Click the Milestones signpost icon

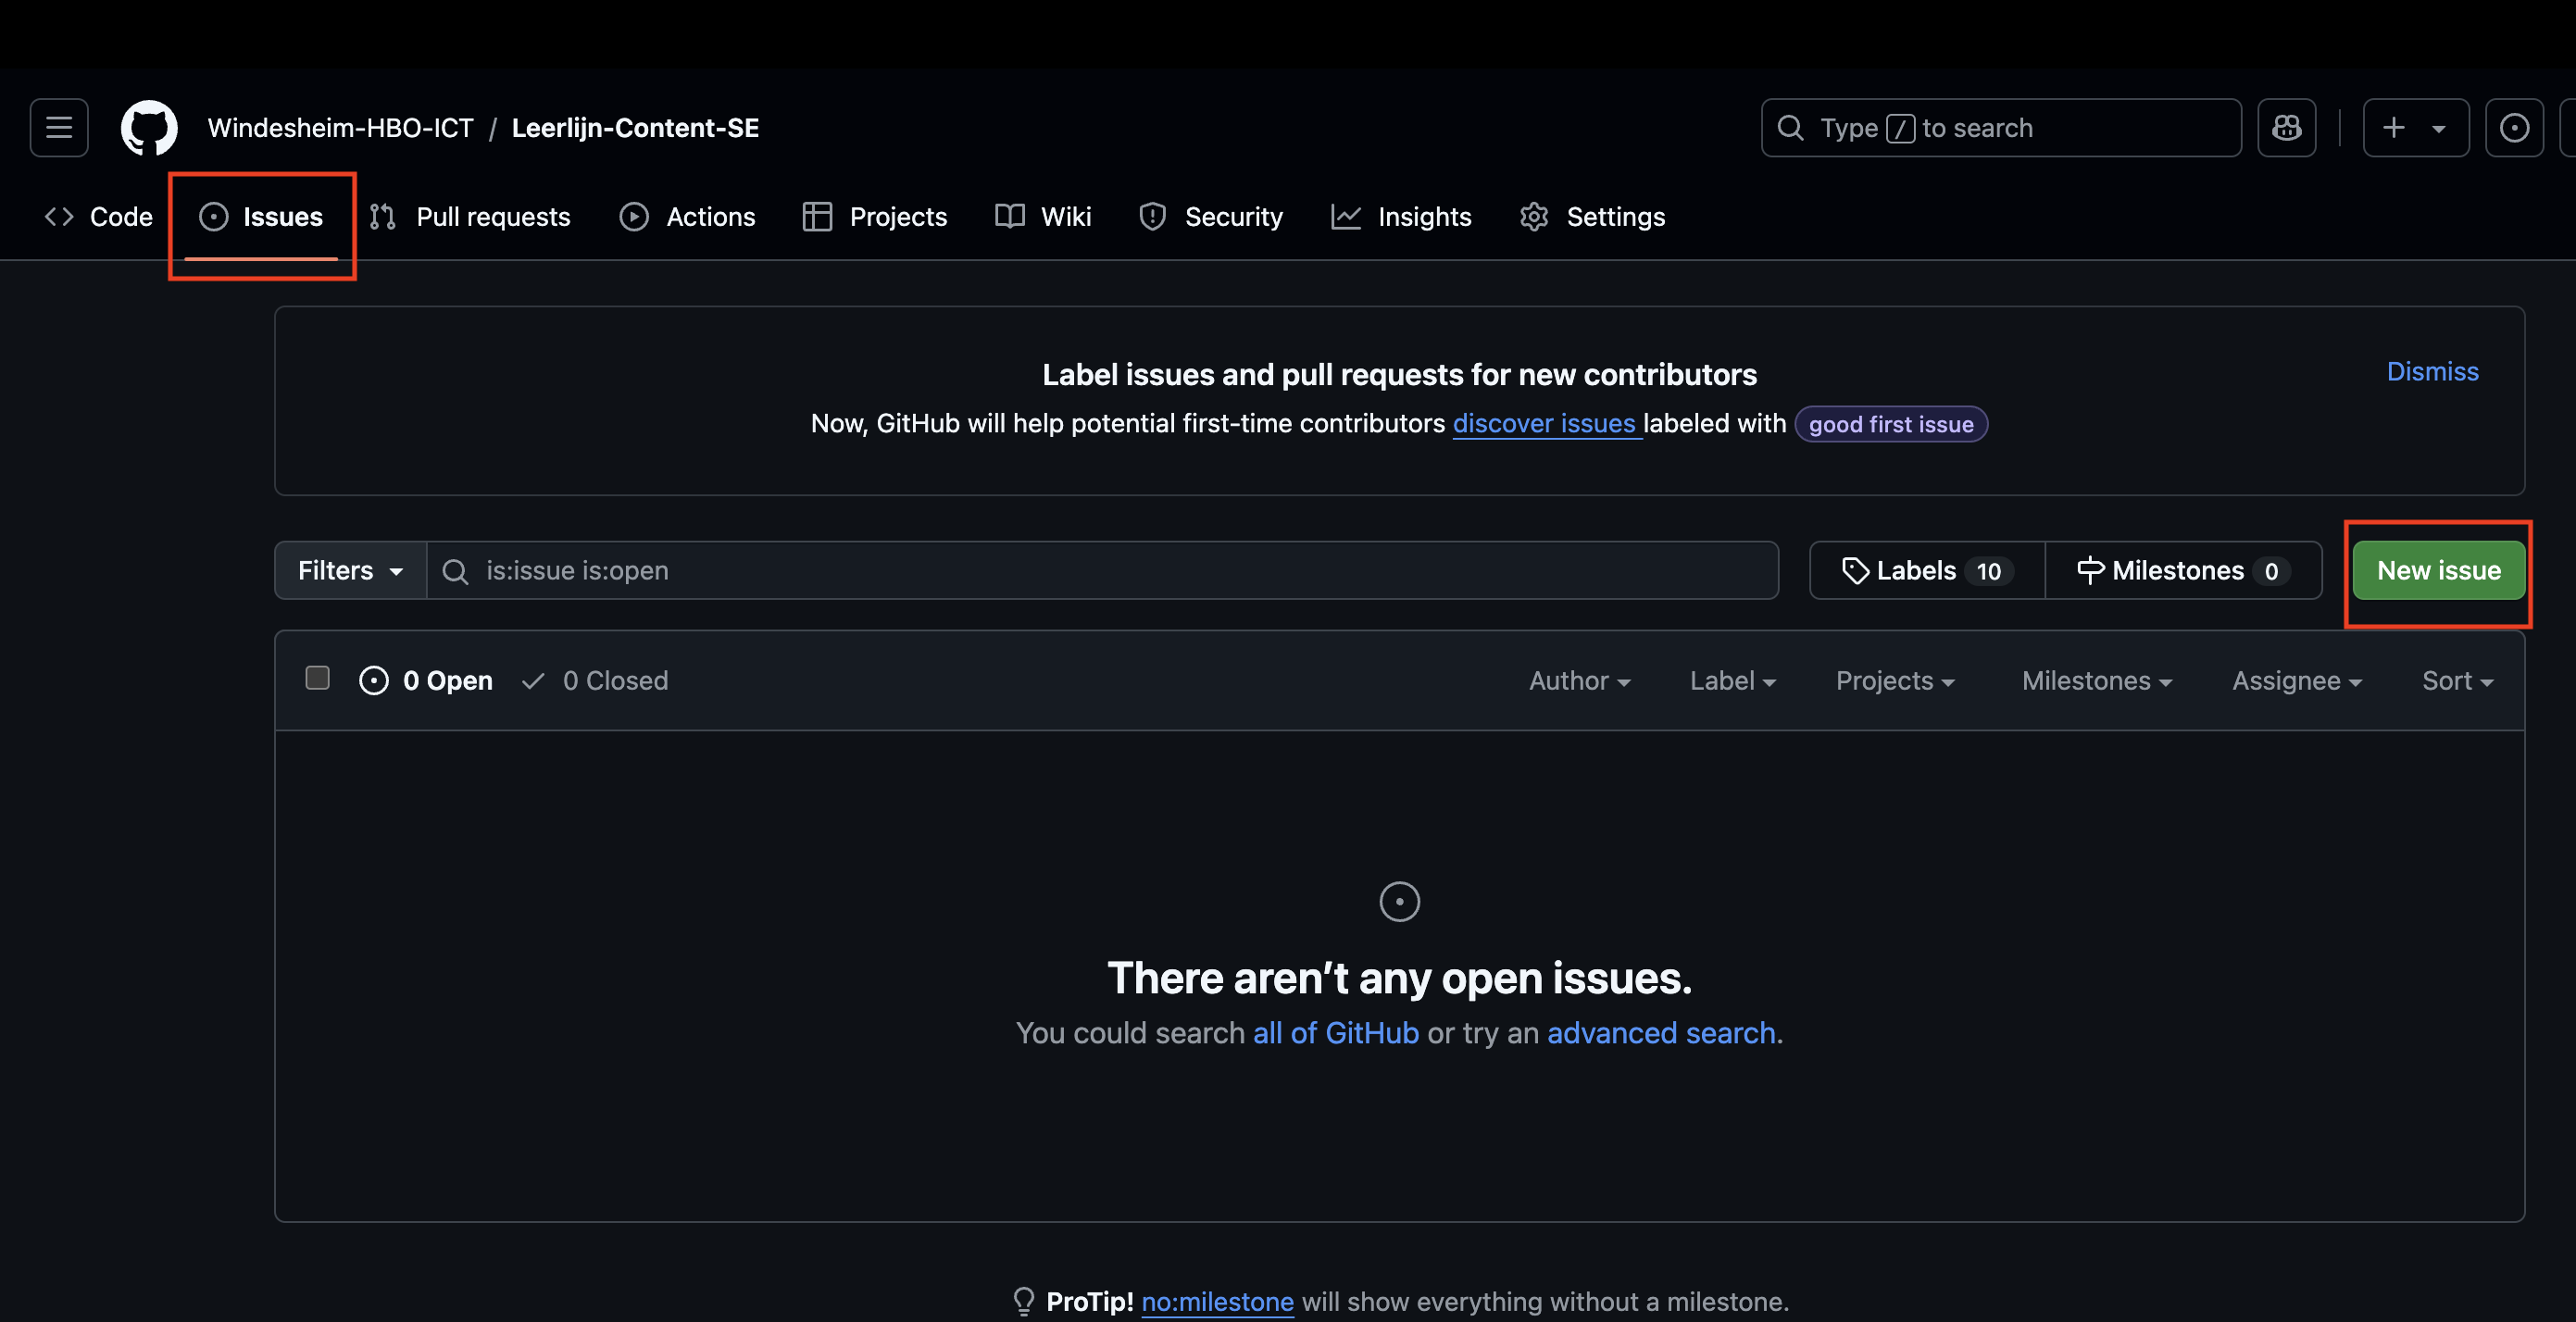point(2090,570)
